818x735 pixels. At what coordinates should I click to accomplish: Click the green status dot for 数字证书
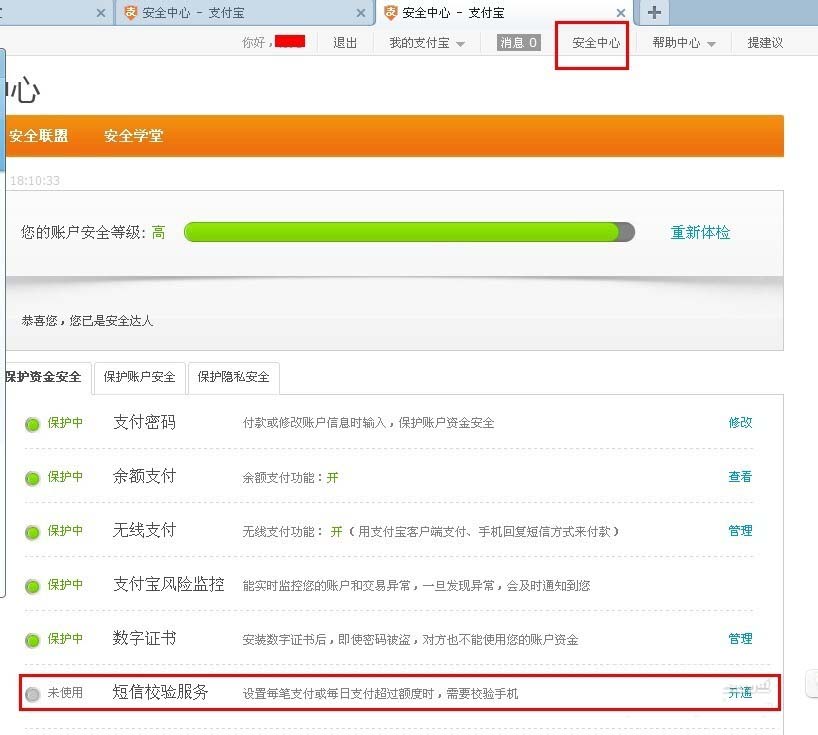32,640
